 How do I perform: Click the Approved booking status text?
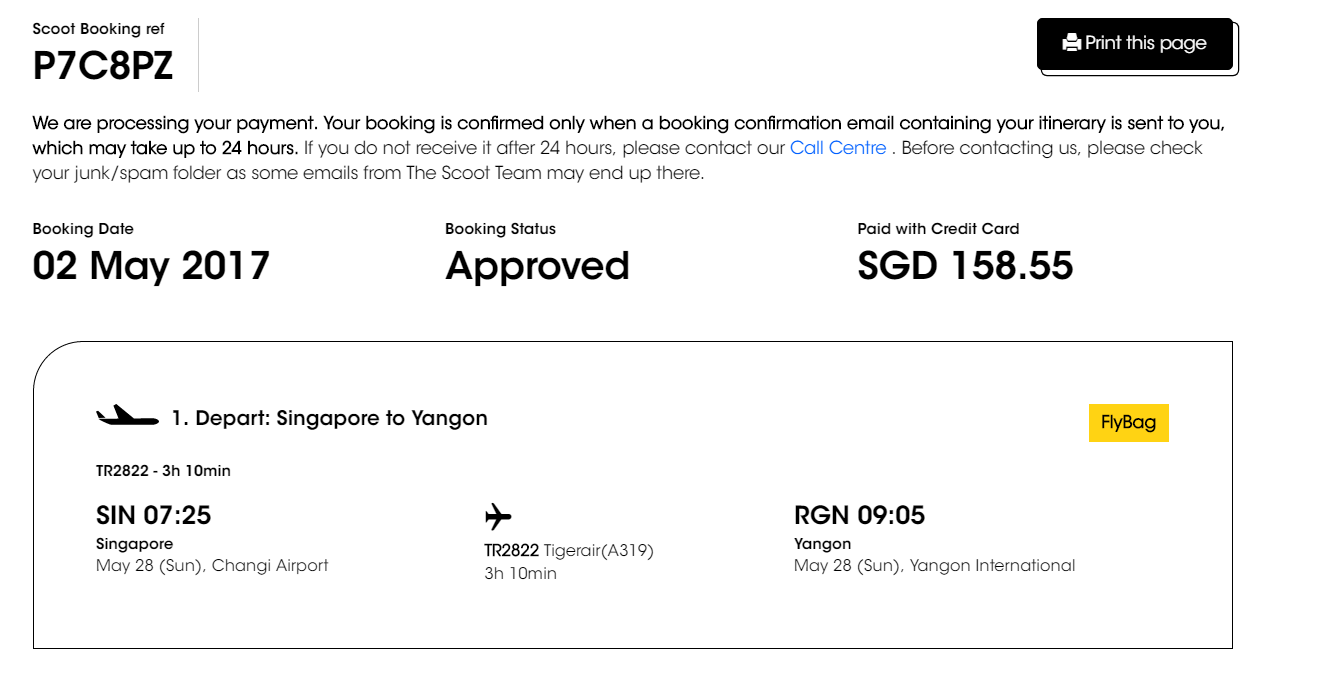click(537, 266)
